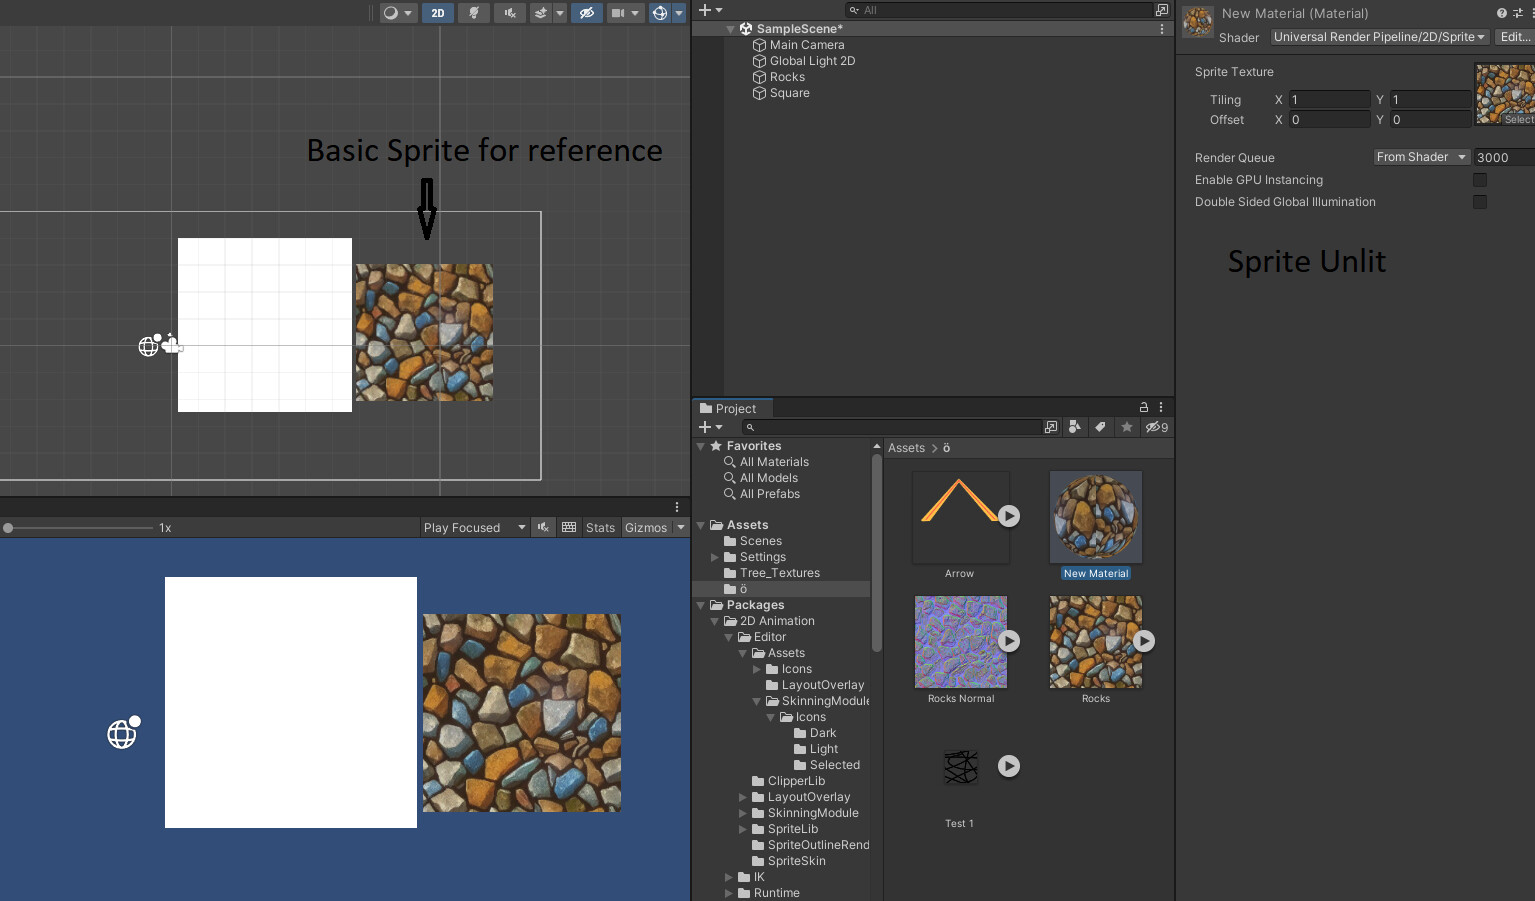
Task: Toggle the scene visibility eye icon
Action: point(587,13)
